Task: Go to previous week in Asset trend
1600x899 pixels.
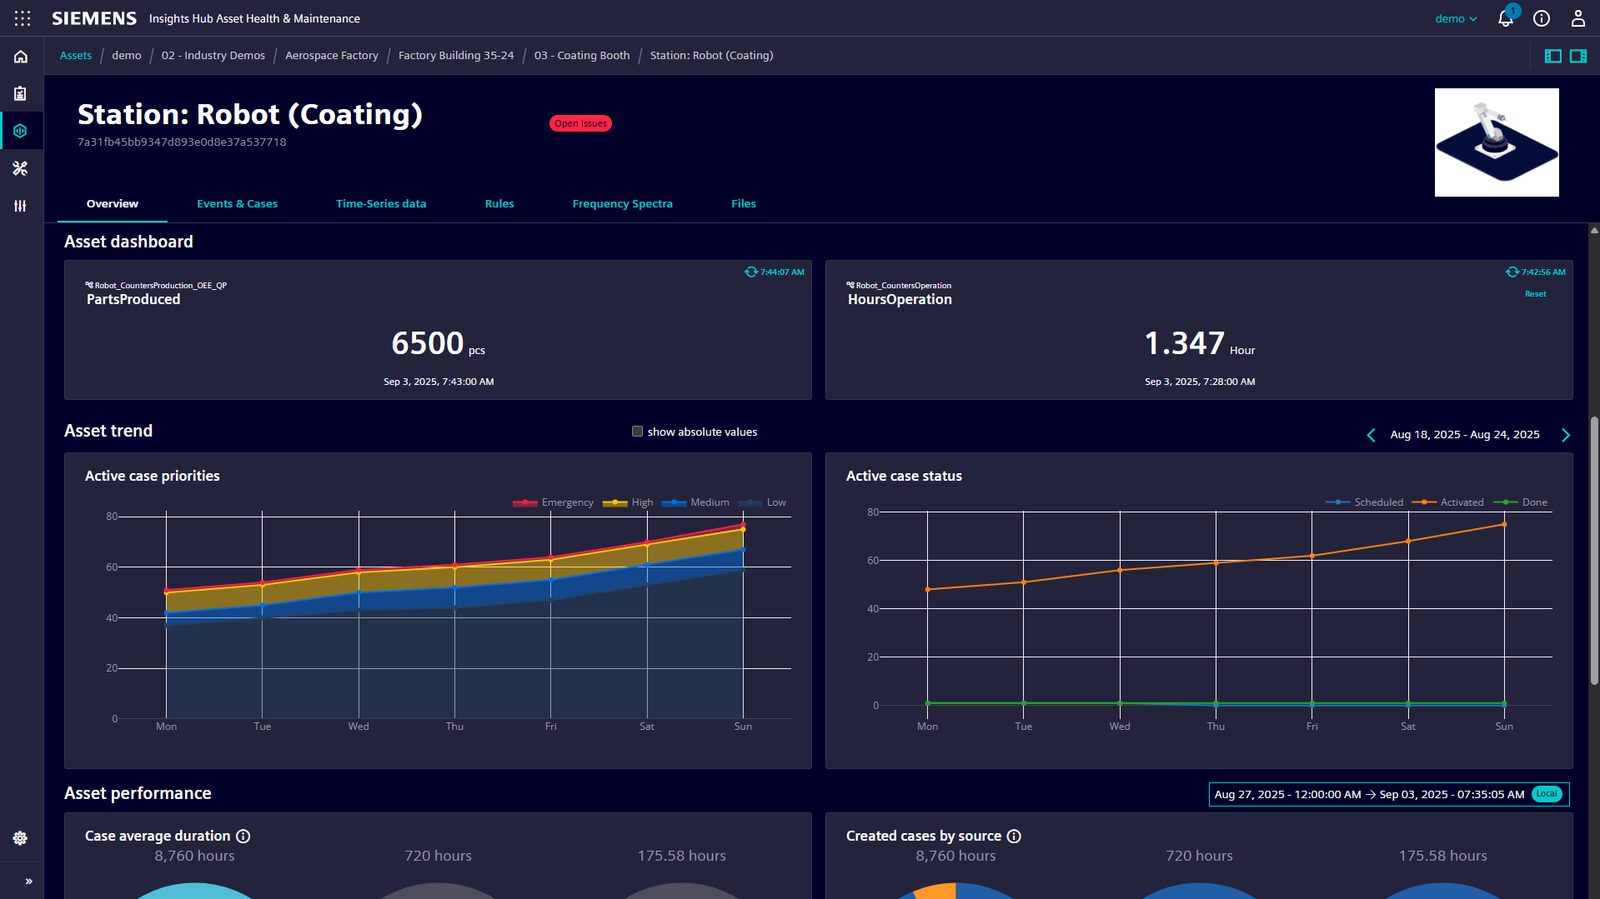Action: pyautogui.click(x=1371, y=435)
